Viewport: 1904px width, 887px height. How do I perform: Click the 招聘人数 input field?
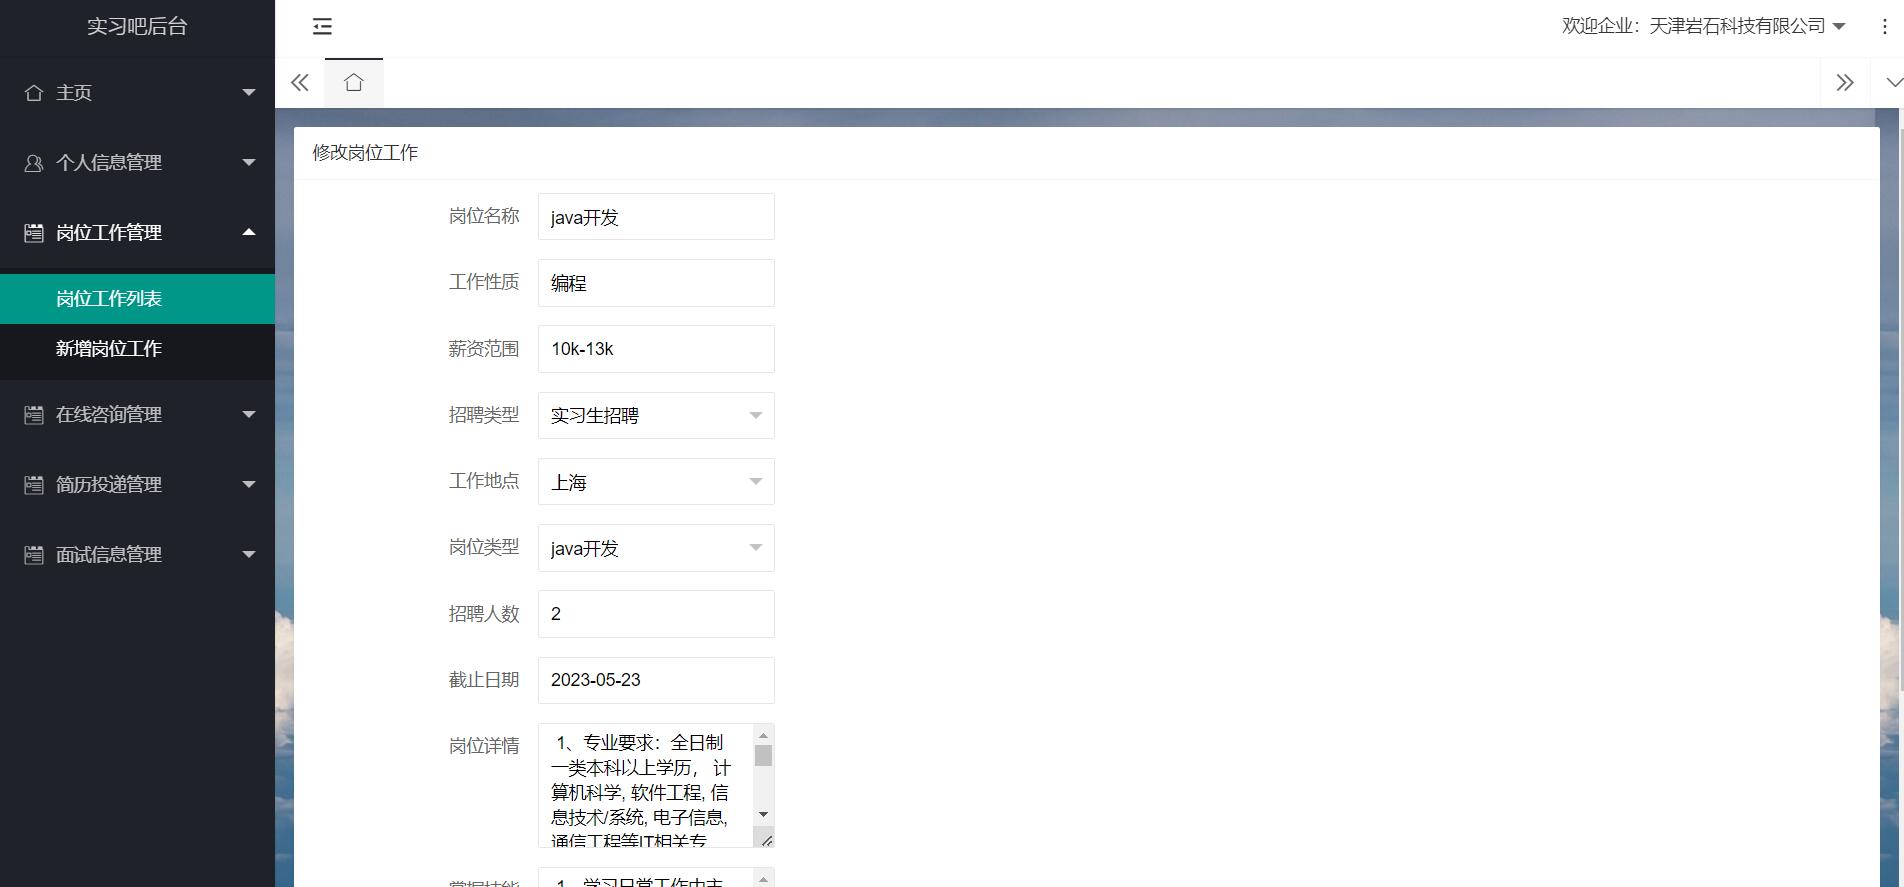[x=656, y=614]
